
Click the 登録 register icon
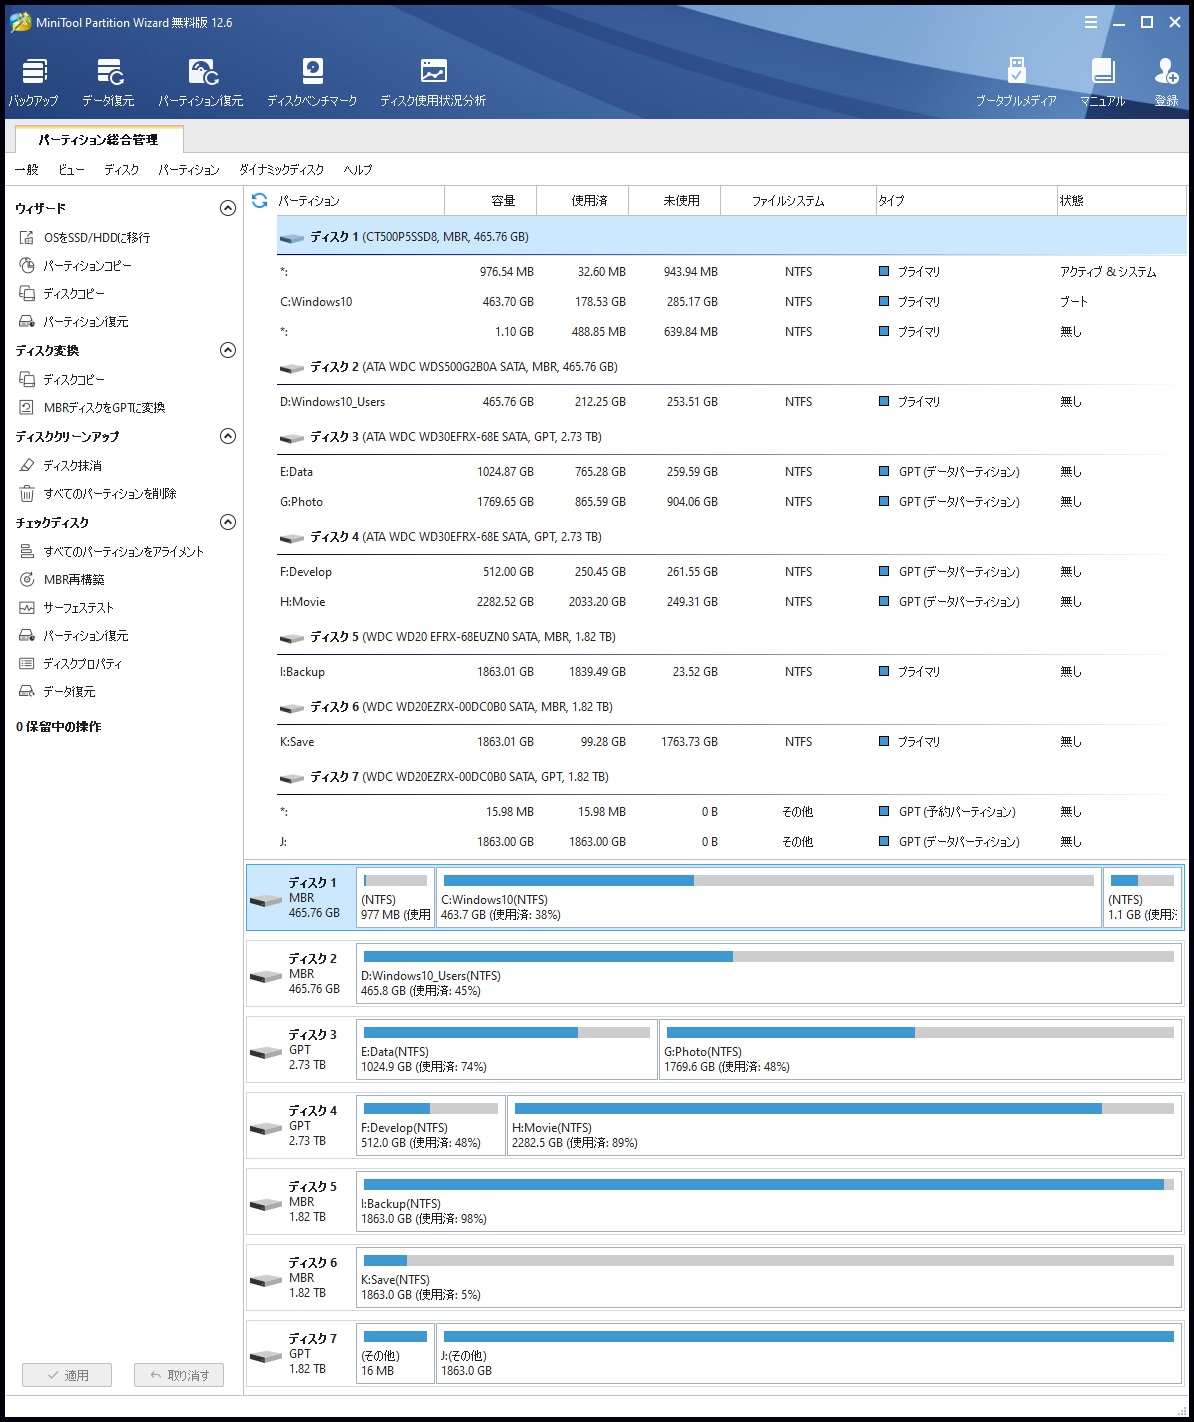[x=1166, y=82]
